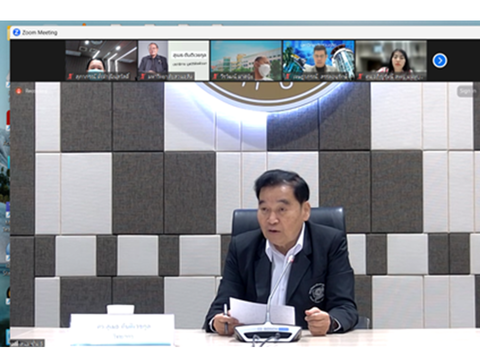This screenshot has width=480, height=360.
Task: Click the red recording indicator icon
Action: click(19, 91)
